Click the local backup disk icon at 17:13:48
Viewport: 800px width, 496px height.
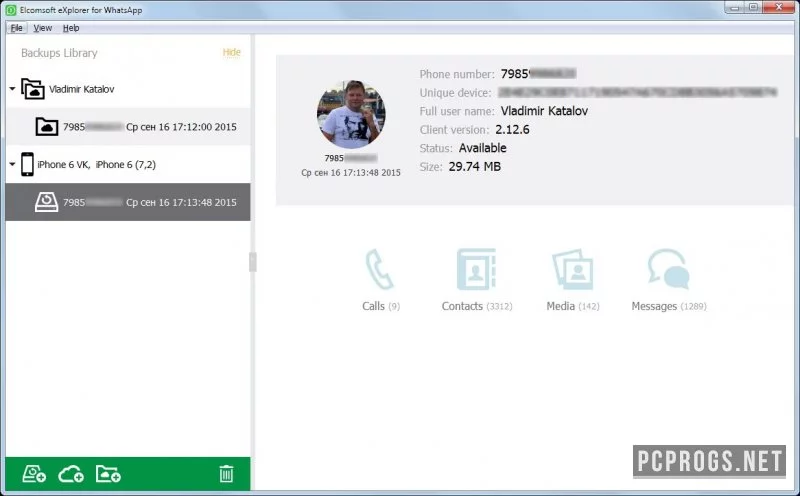pyautogui.click(x=46, y=202)
